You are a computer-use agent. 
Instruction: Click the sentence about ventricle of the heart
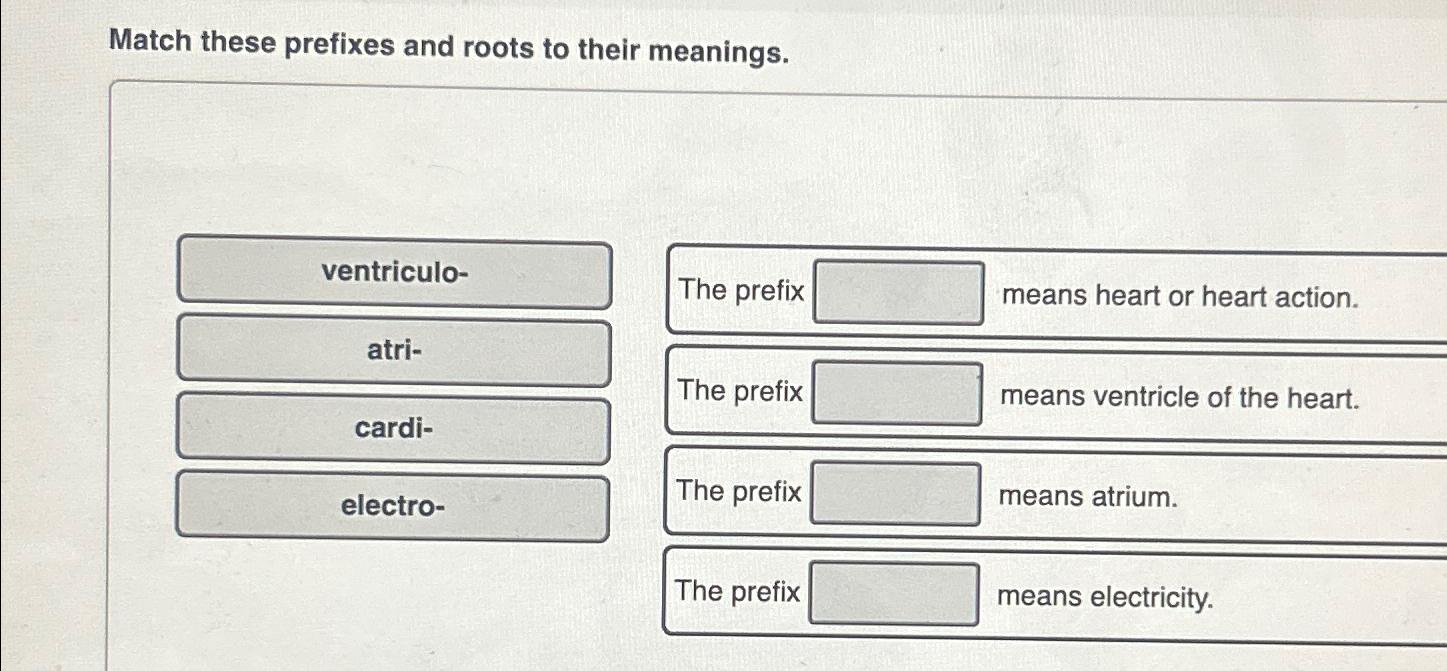click(1050, 392)
